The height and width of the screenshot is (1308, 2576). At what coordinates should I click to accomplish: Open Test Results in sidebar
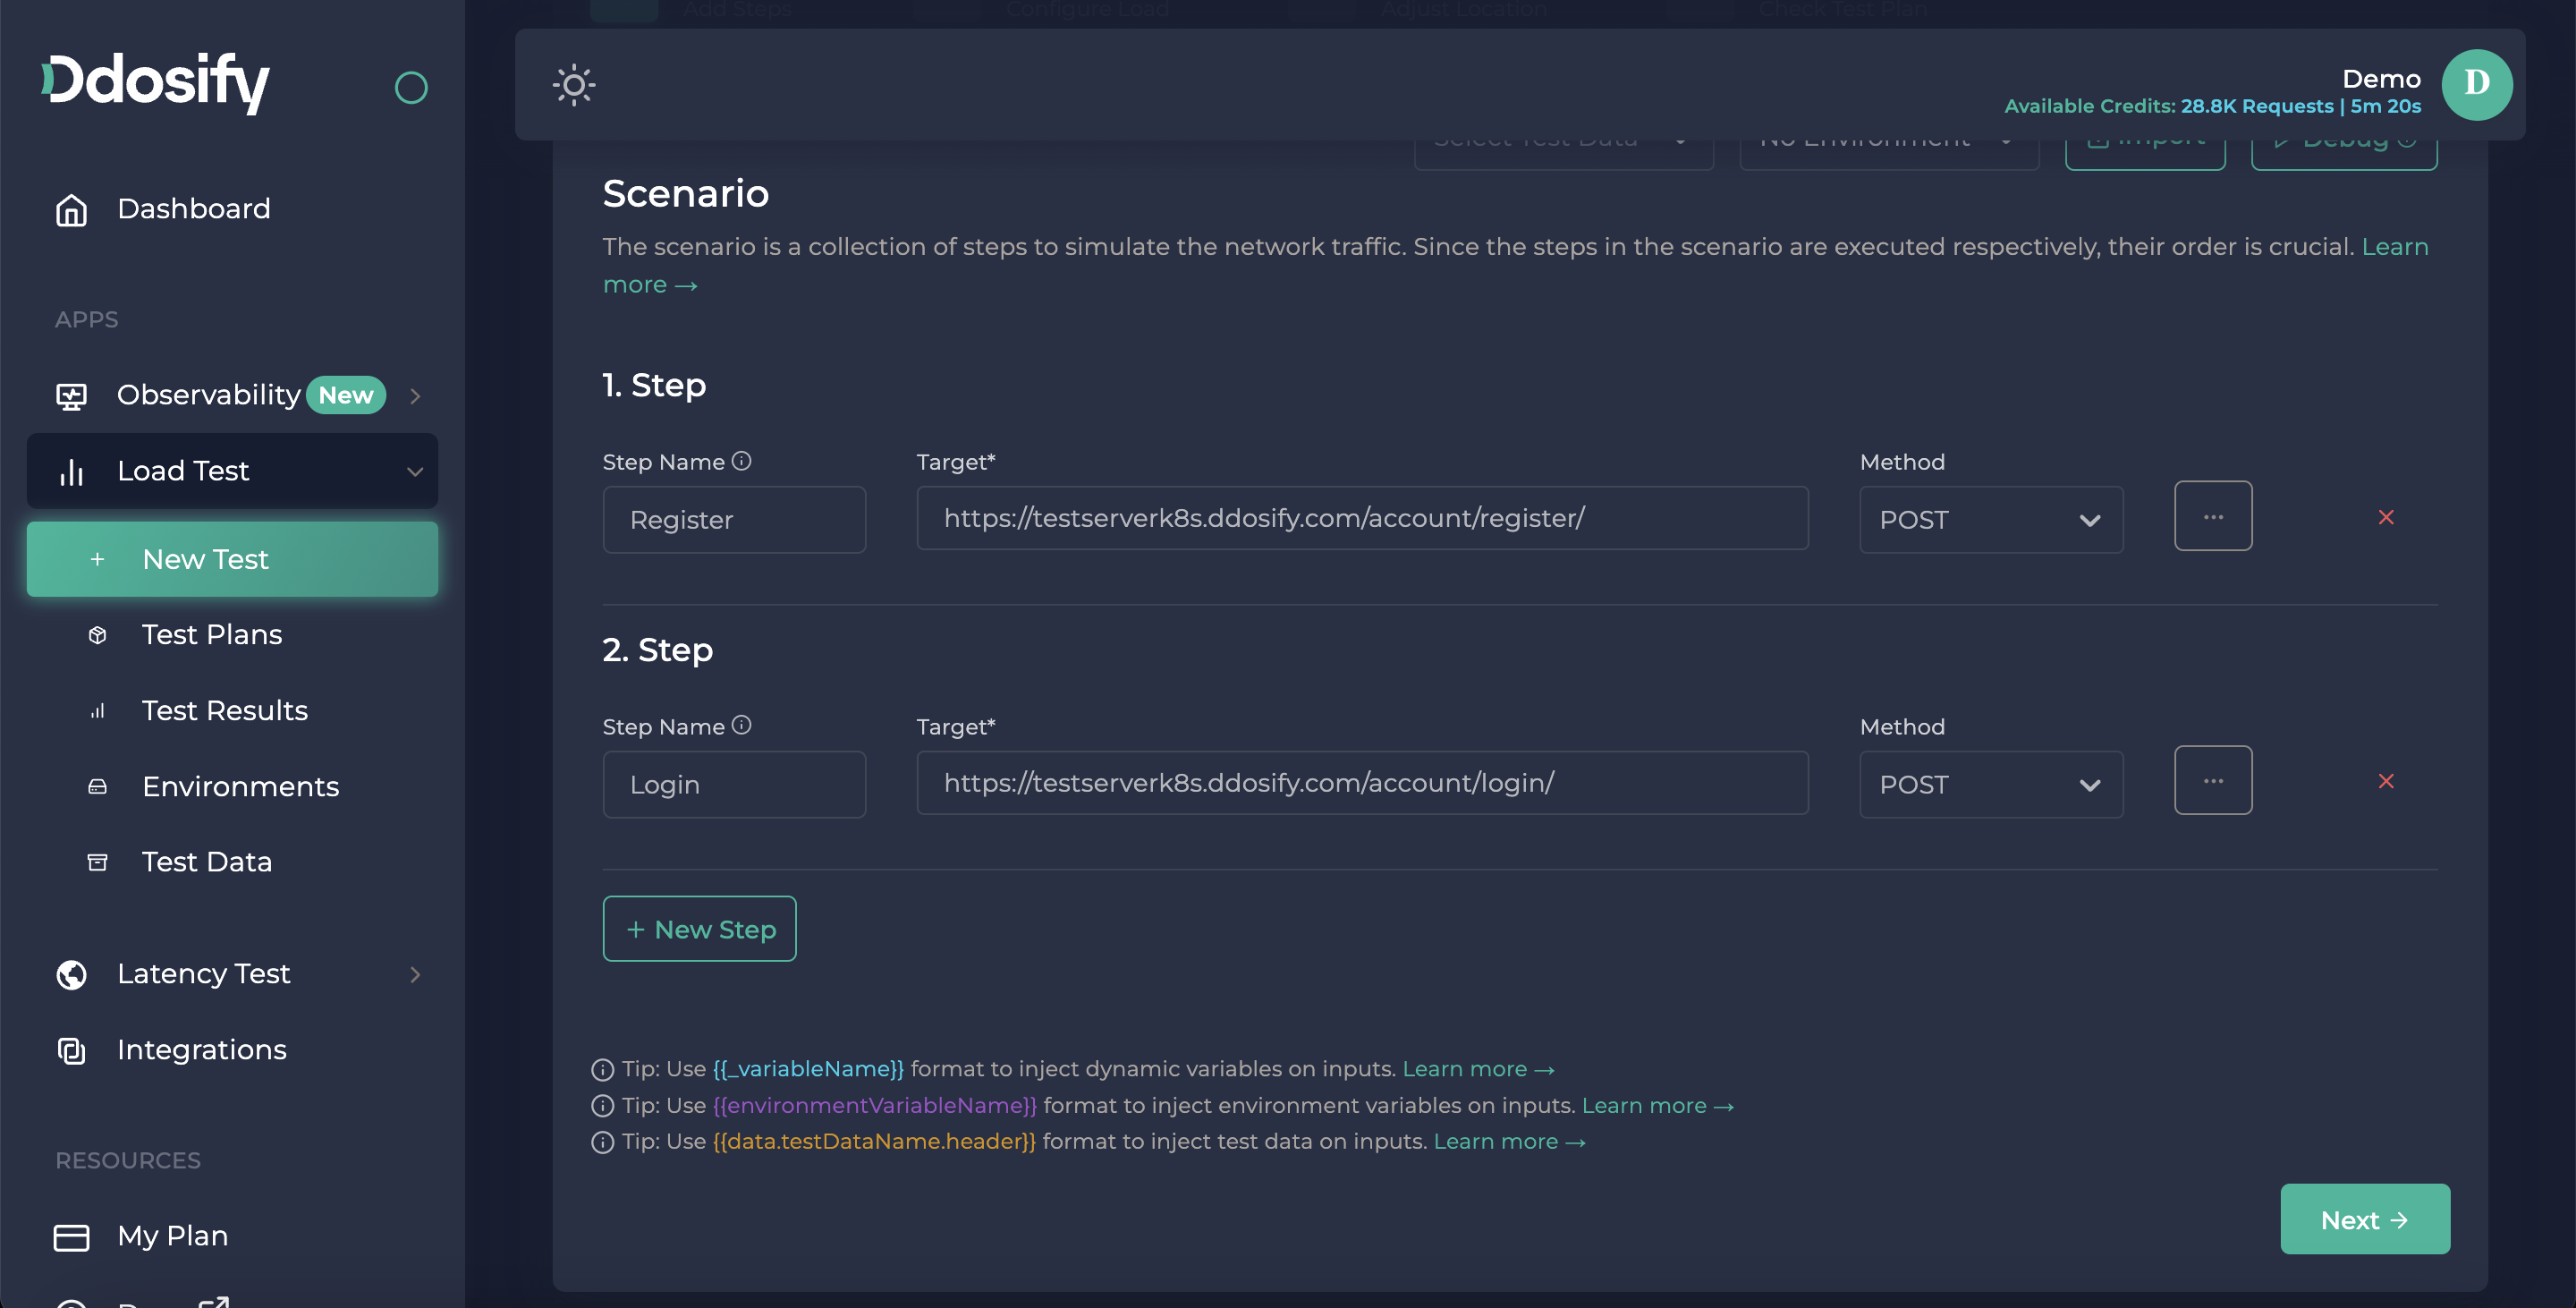pos(224,711)
